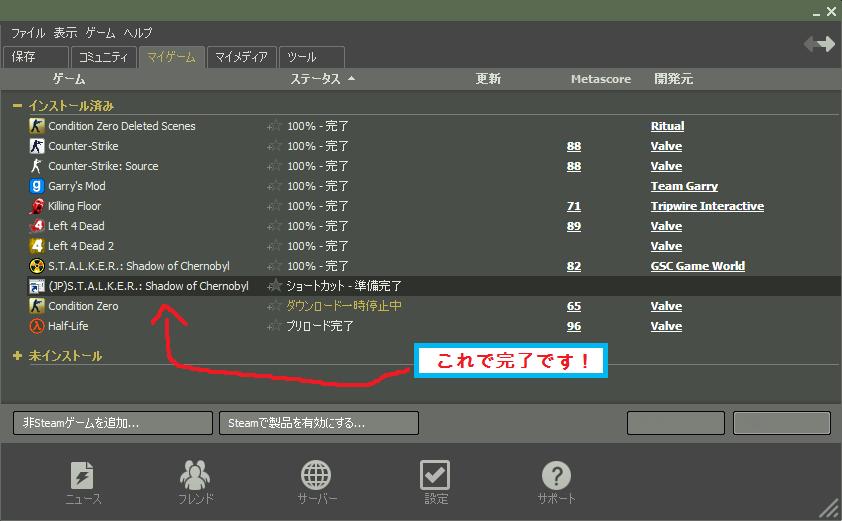Viewport: 842px width, 521px height.
Task: Toggle favorite star for Garry's Mod
Action: pyautogui.click(x=274, y=186)
